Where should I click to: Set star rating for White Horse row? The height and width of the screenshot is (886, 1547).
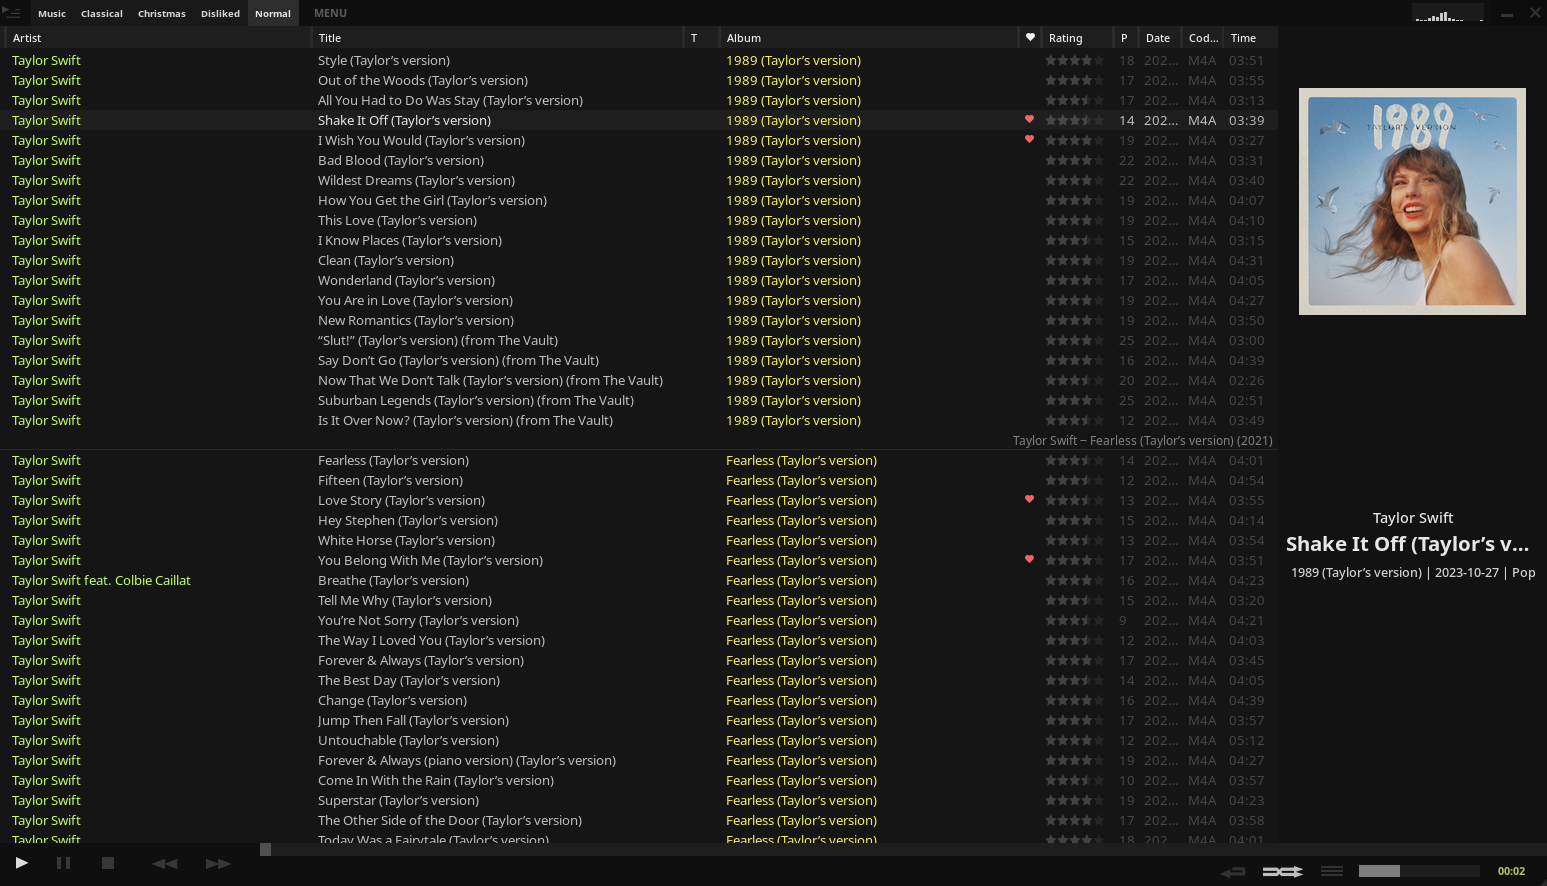click(1075, 540)
